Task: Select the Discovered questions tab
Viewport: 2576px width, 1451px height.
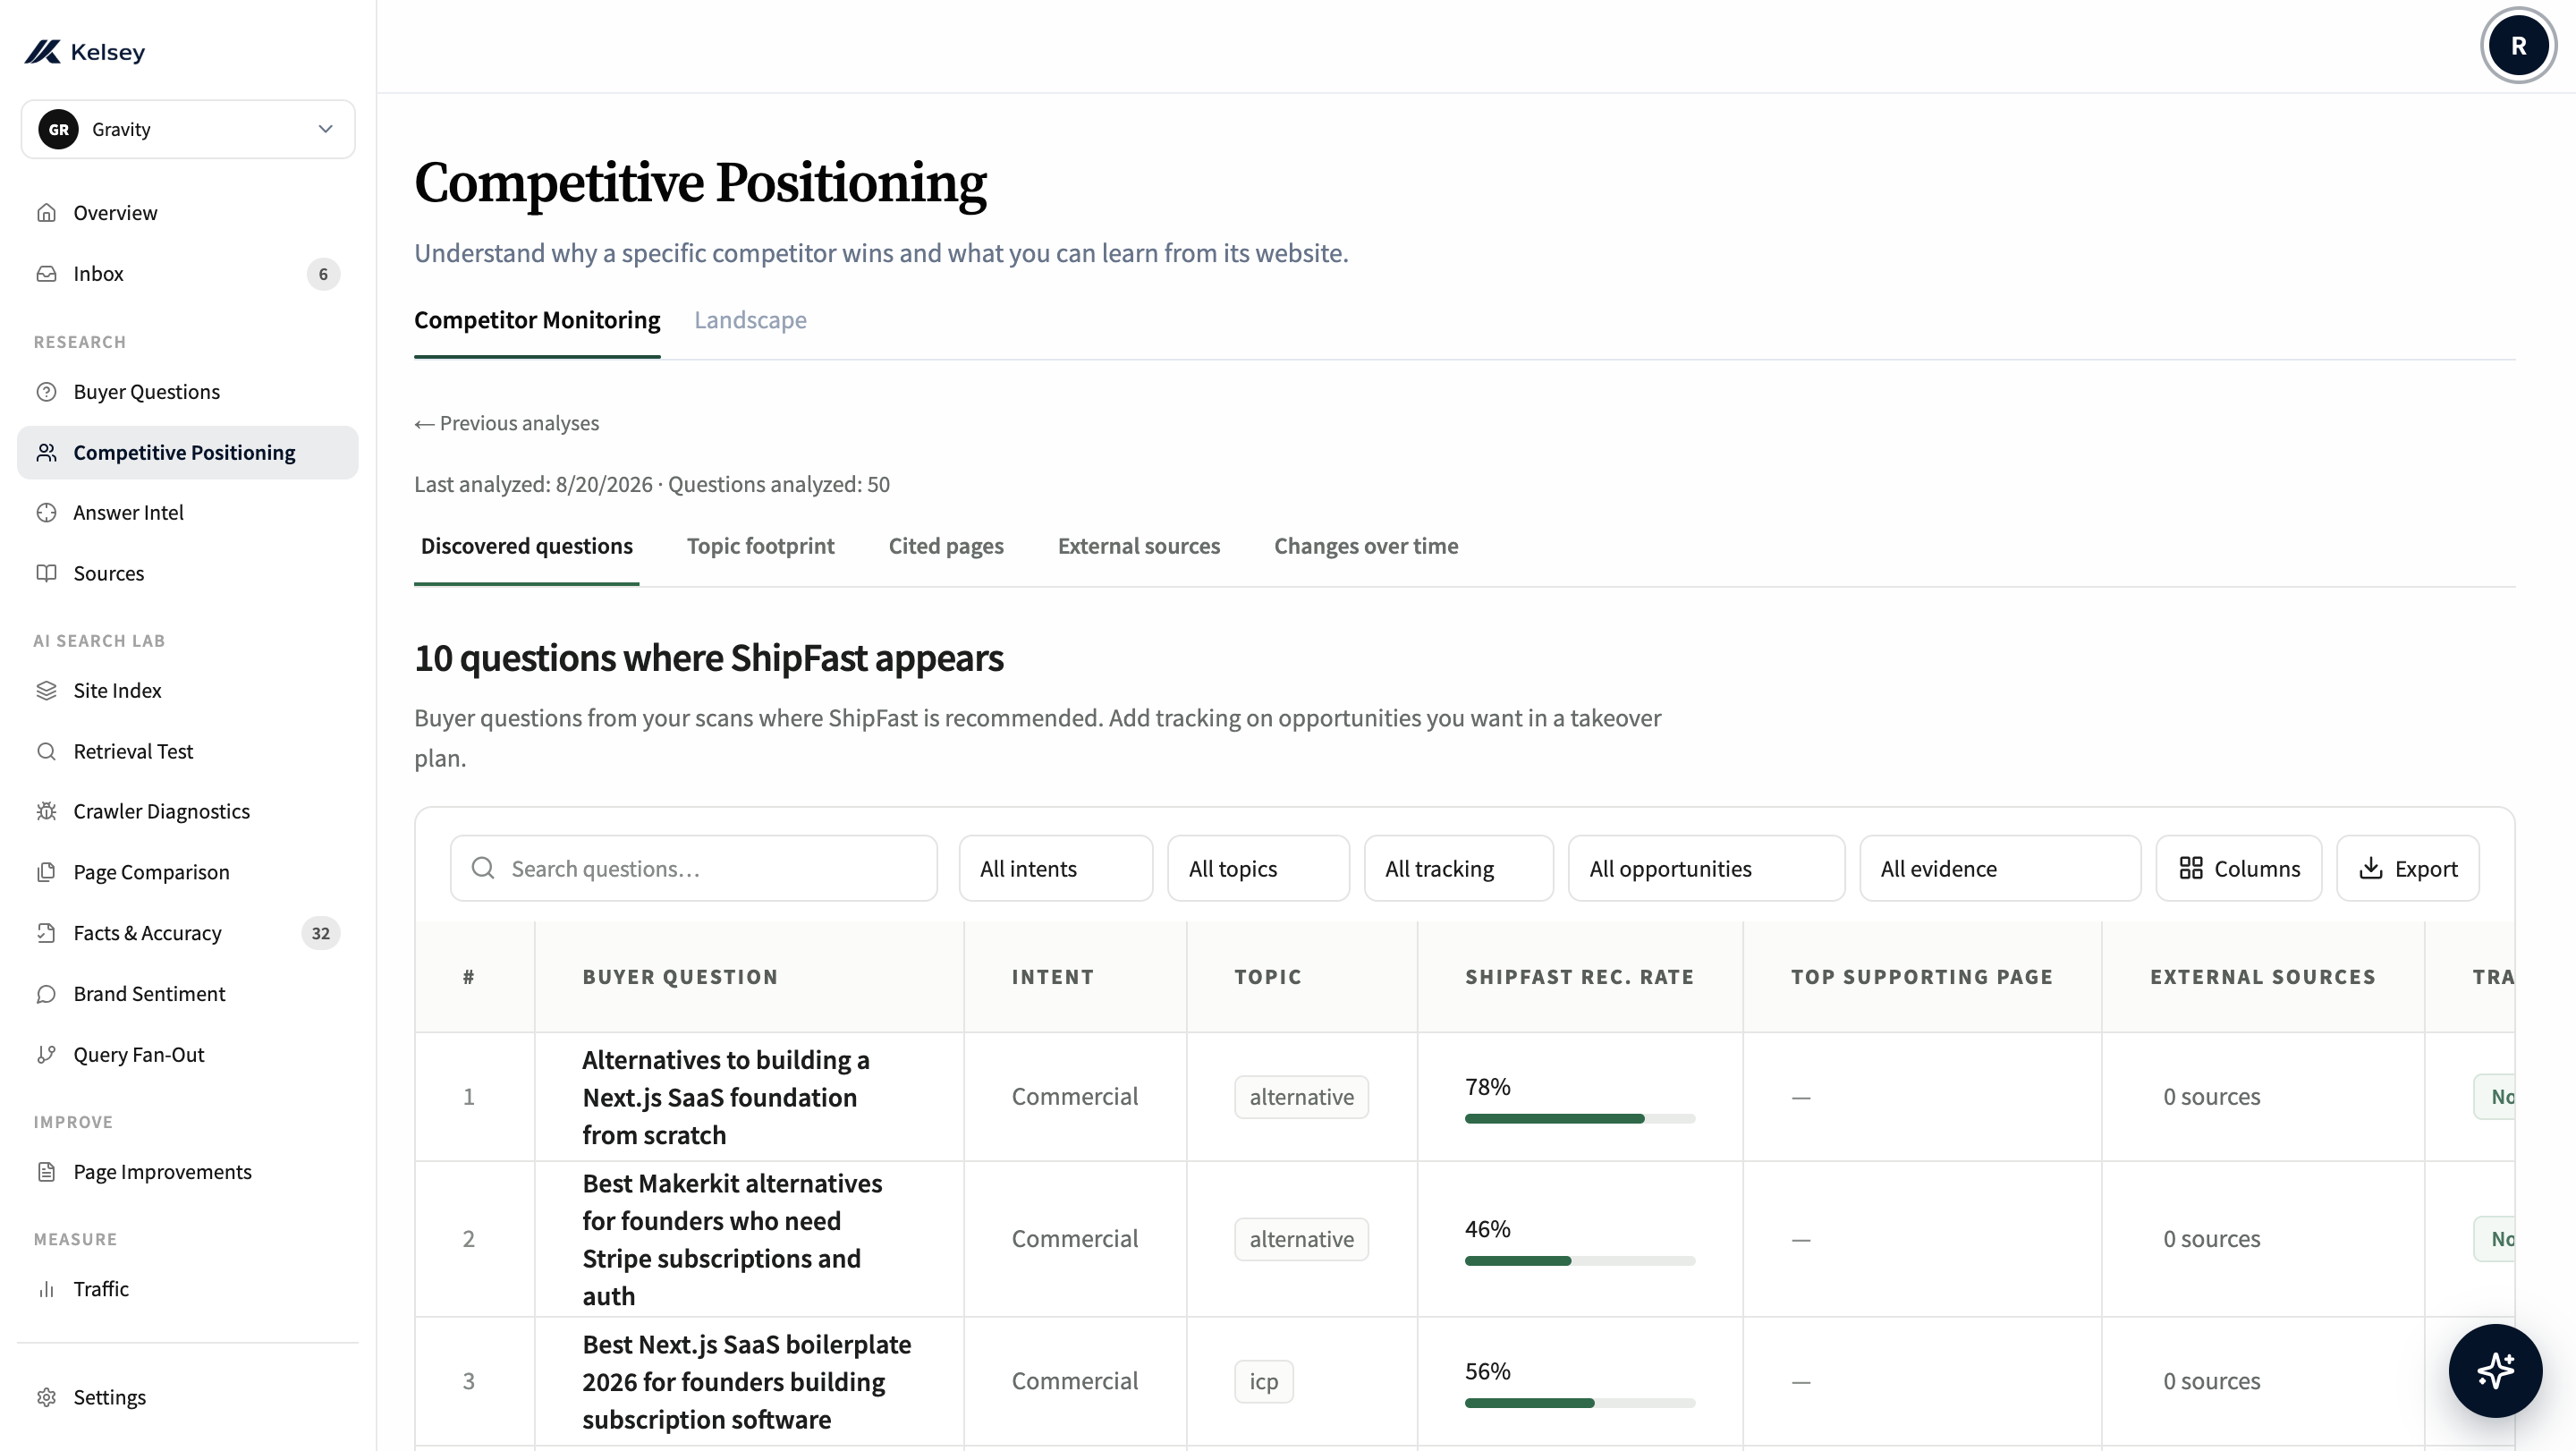Action: pos(526,546)
